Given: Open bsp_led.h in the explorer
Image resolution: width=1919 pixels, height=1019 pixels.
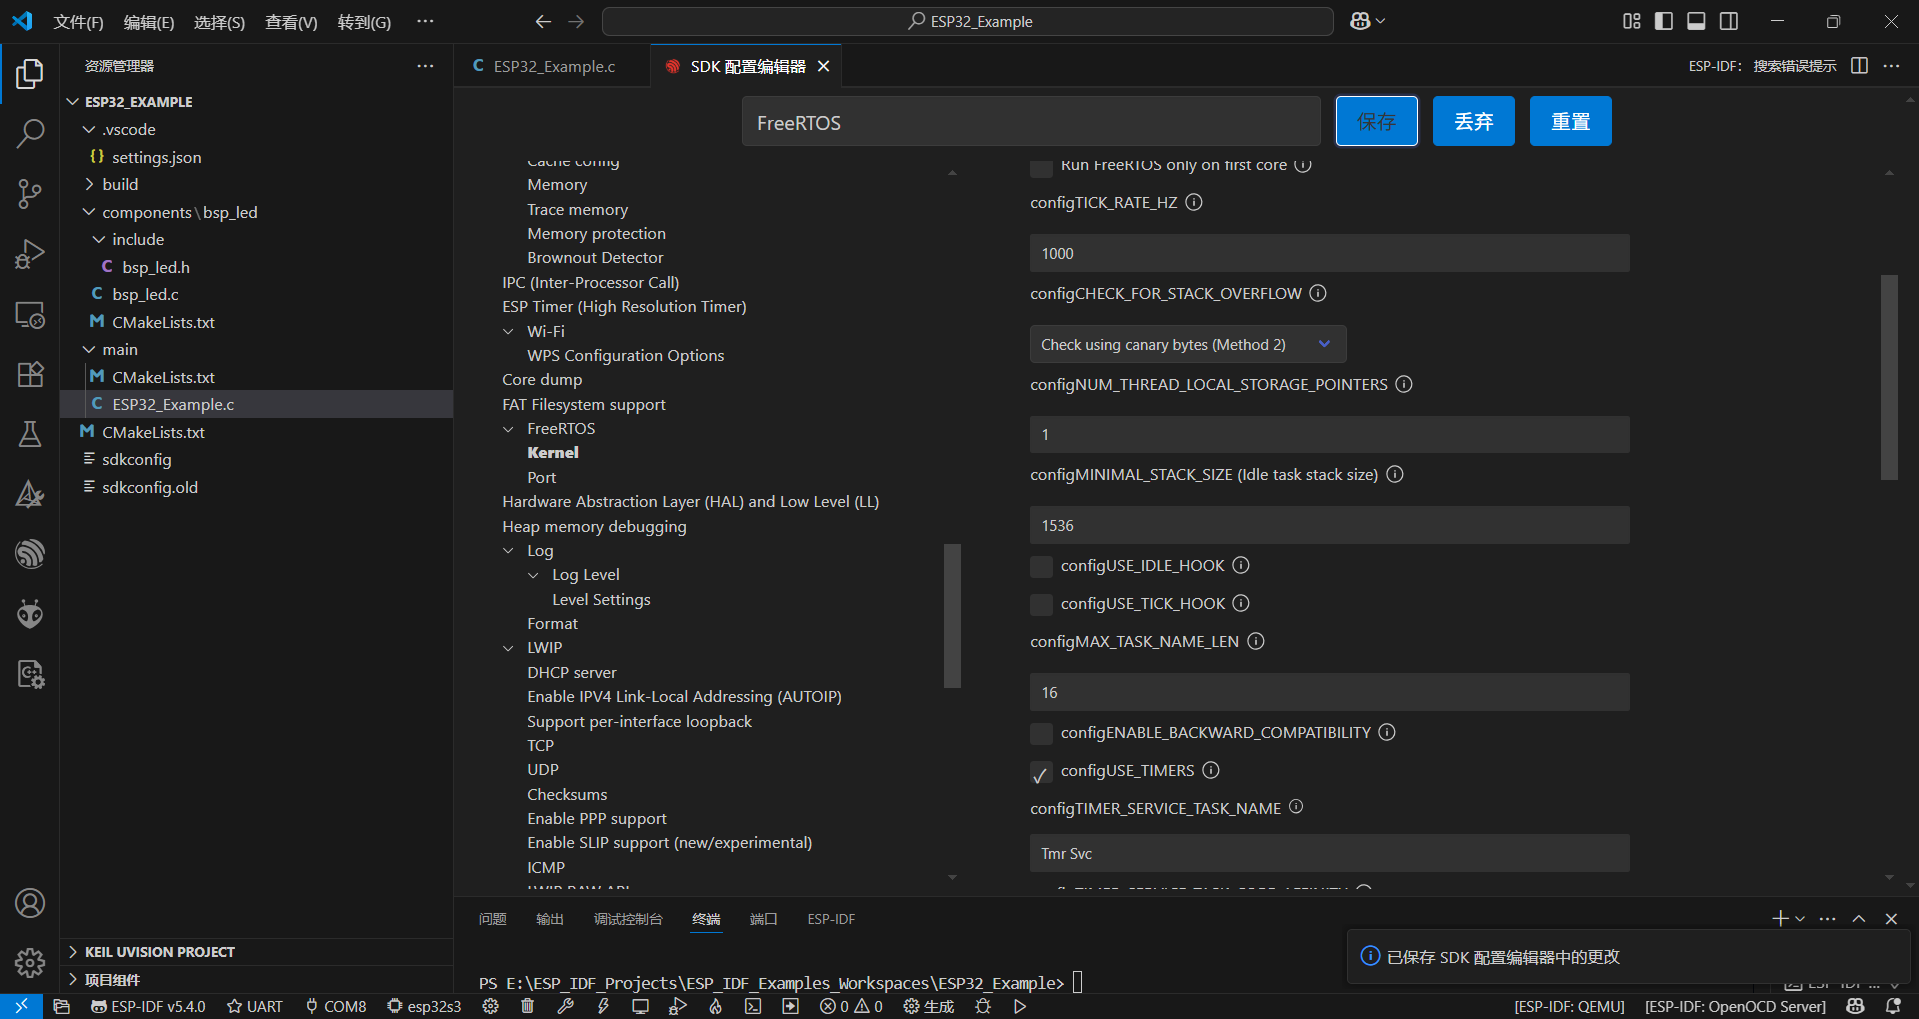Looking at the screenshot, I should pyautogui.click(x=155, y=267).
